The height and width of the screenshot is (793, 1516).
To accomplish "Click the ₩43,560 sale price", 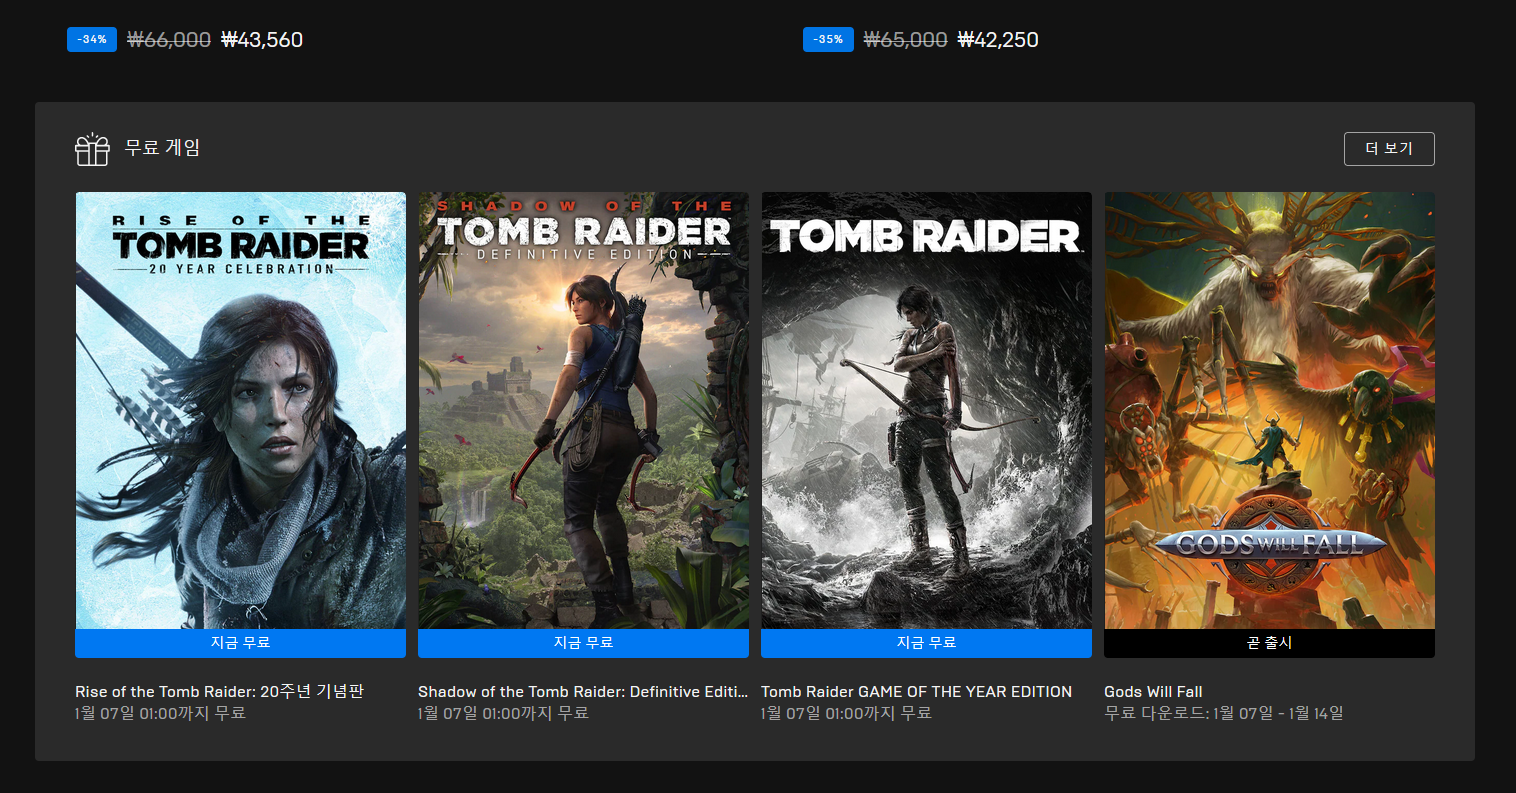I will coord(262,40).
